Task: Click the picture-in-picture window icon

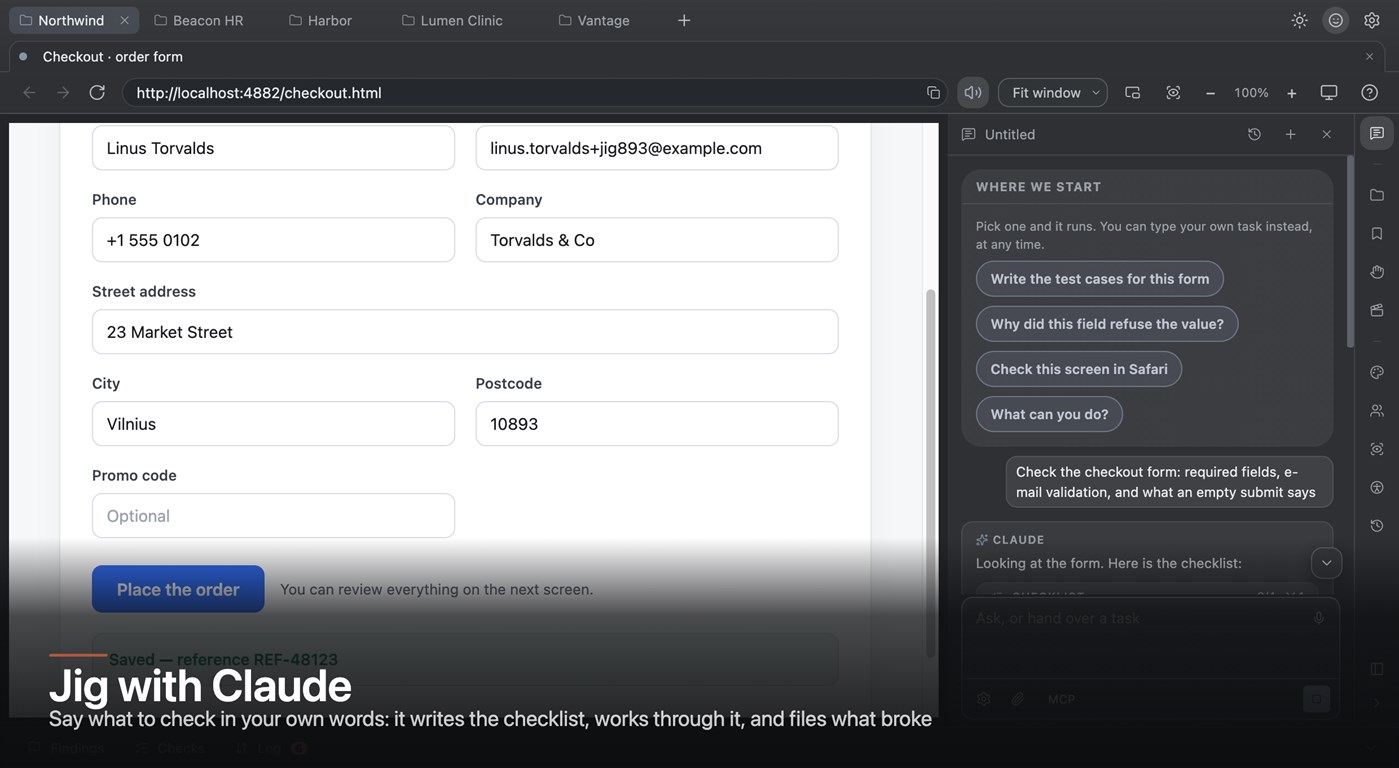Action: click(x=1132, y=93)
